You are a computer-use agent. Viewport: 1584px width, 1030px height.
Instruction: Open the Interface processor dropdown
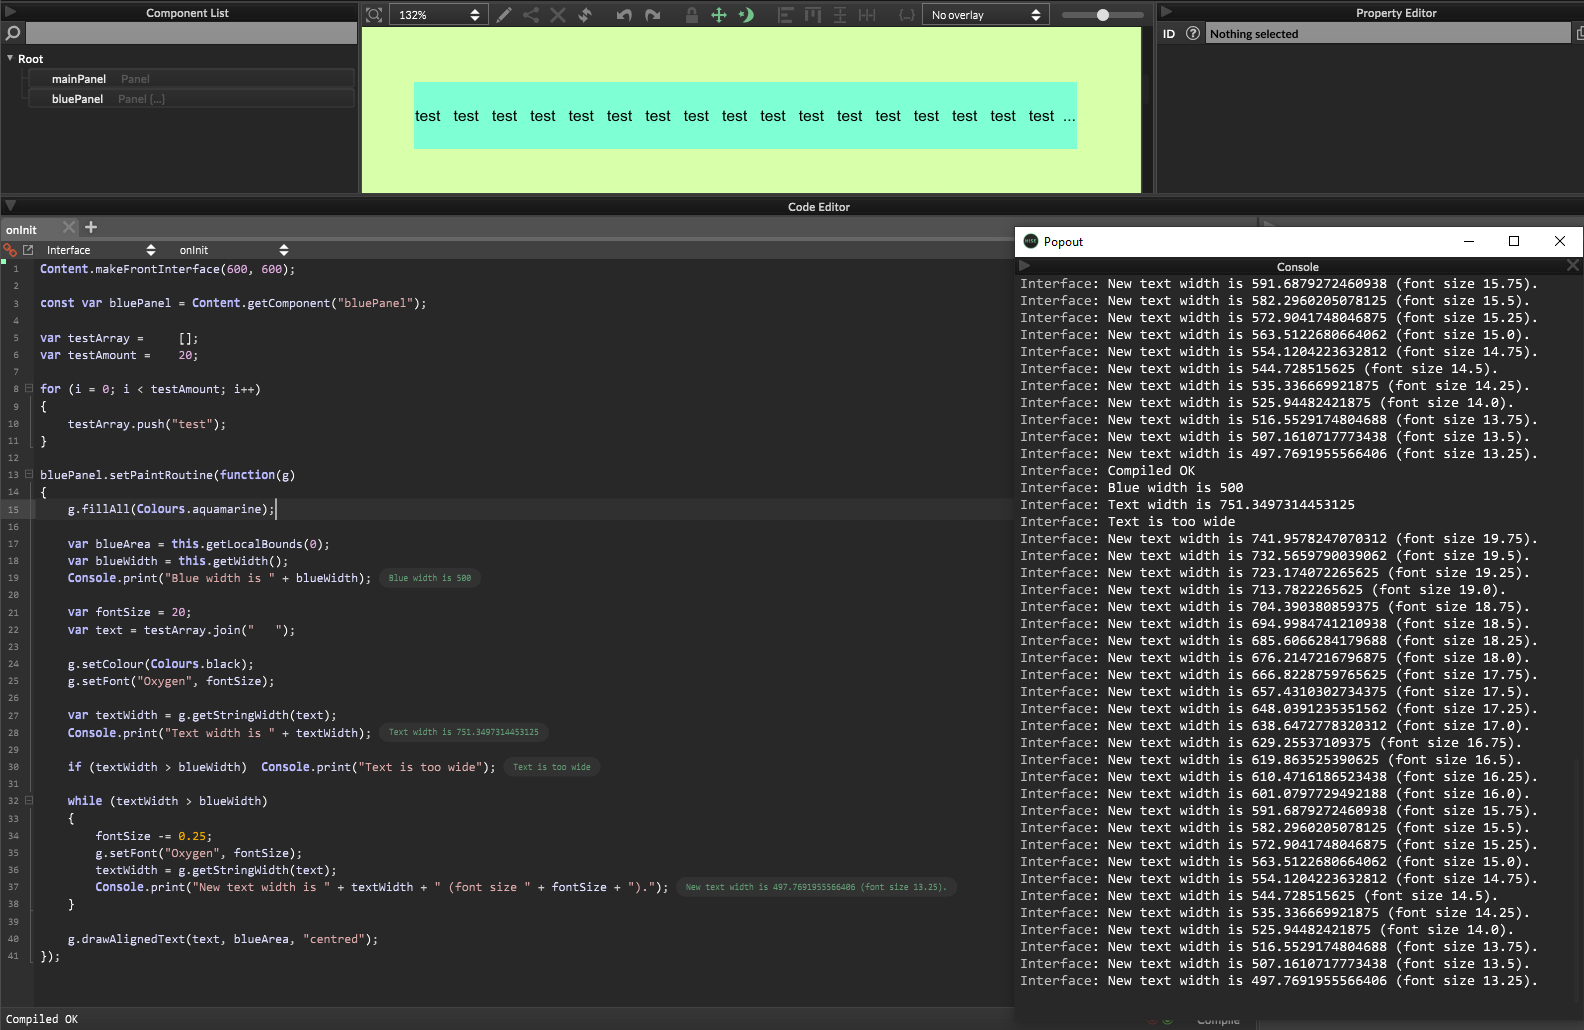coord(100,250)
